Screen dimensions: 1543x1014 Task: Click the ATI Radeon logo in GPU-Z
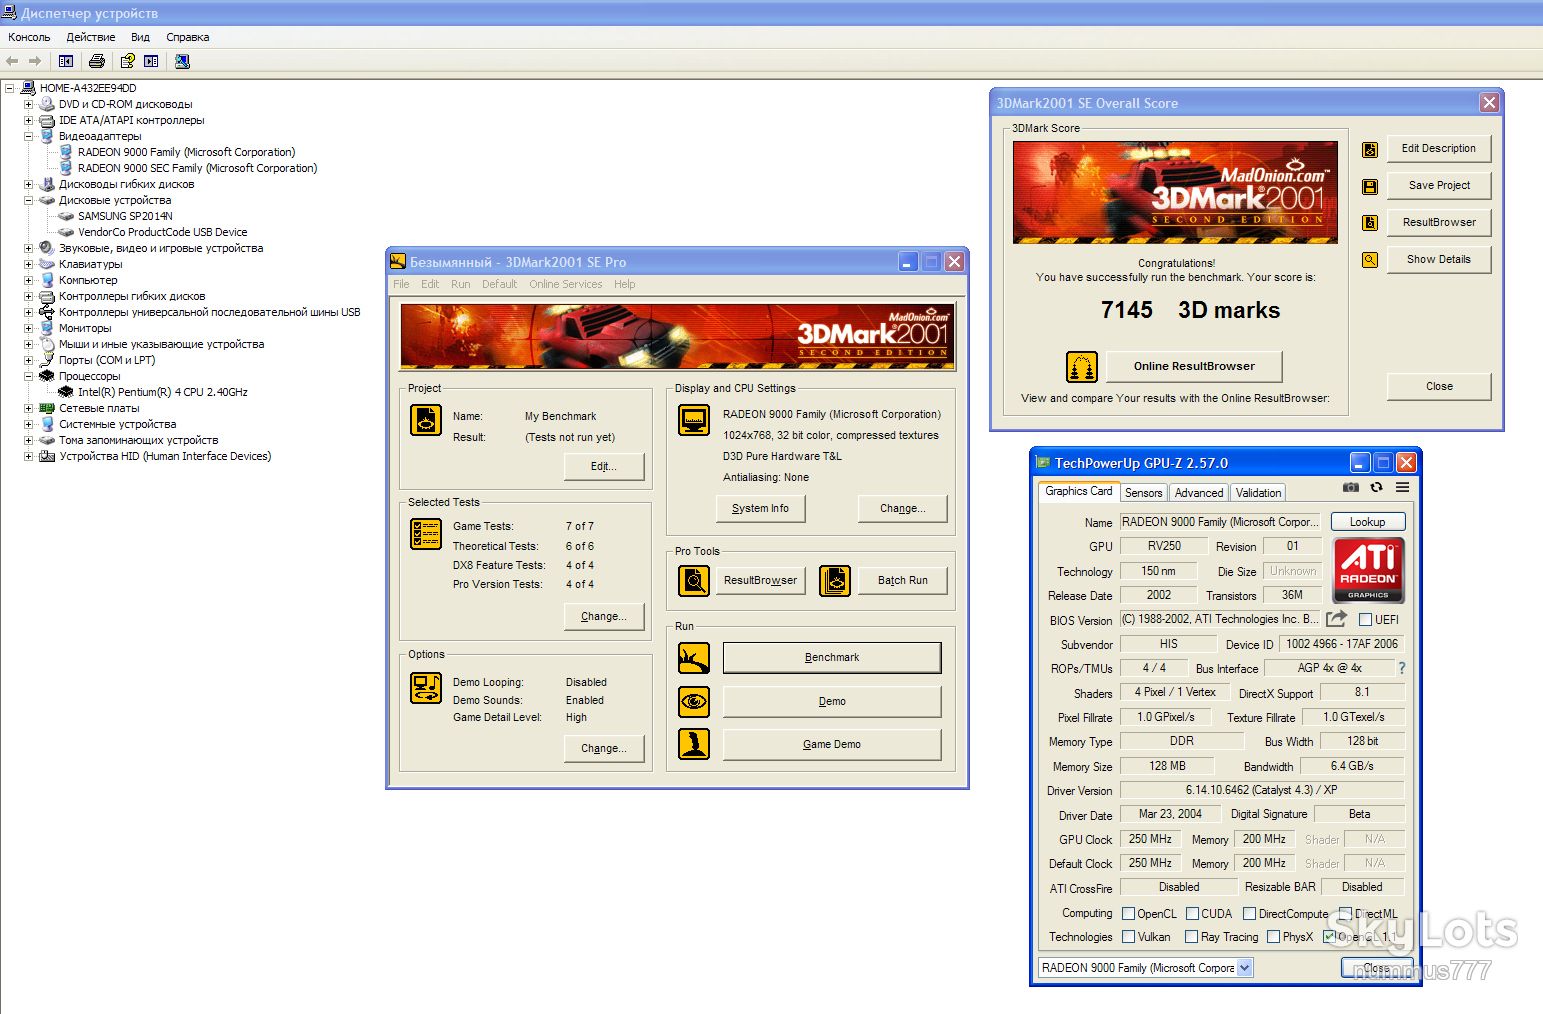[1368, 570]
